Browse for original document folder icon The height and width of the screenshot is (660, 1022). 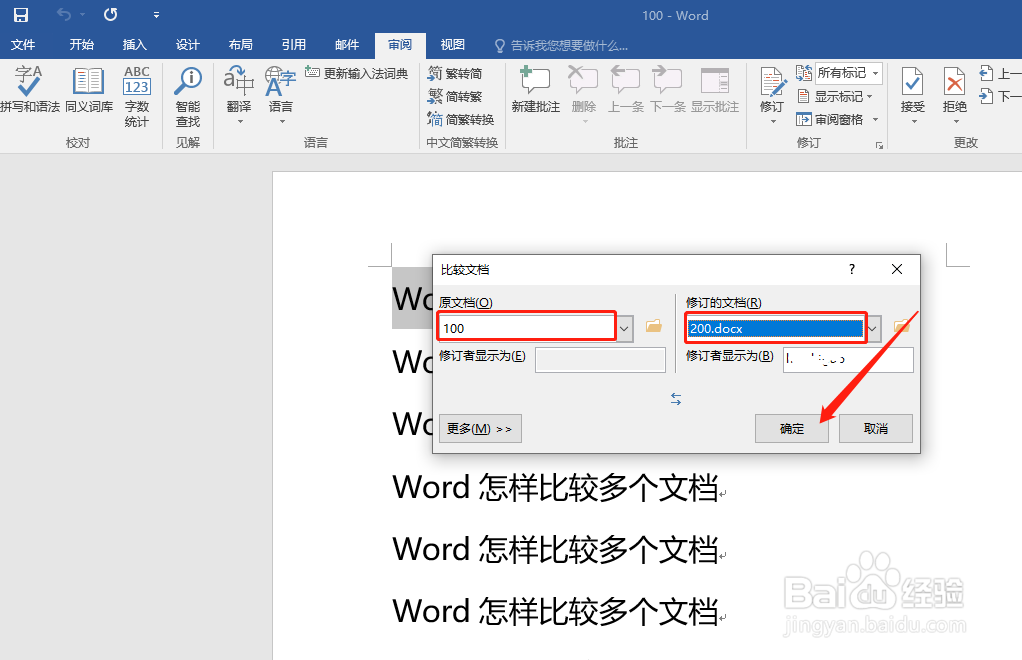654,326
